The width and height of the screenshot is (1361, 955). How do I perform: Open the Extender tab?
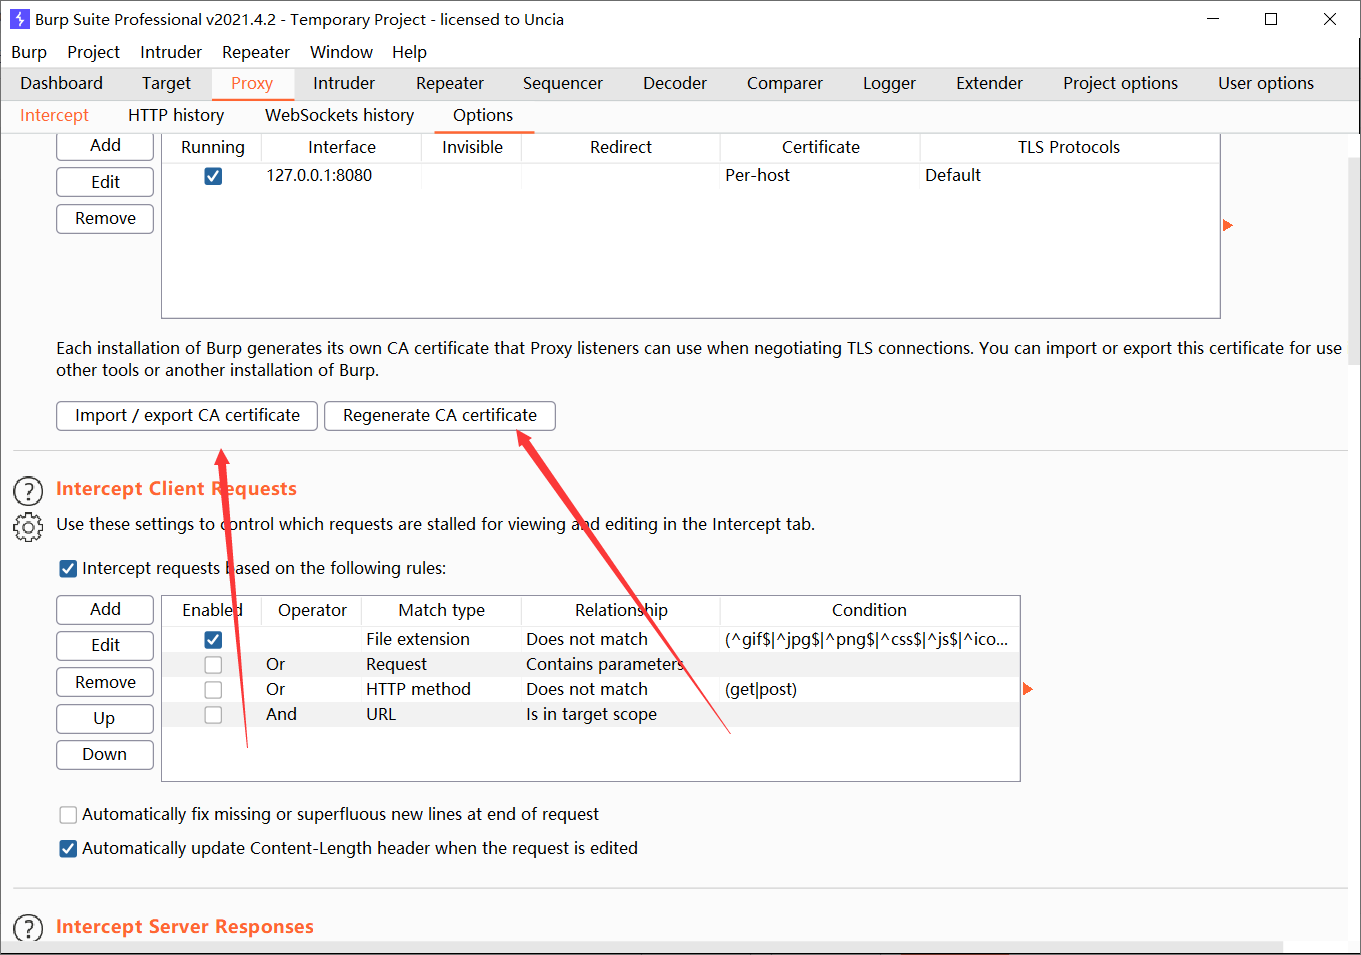click(x=989, y=83)
